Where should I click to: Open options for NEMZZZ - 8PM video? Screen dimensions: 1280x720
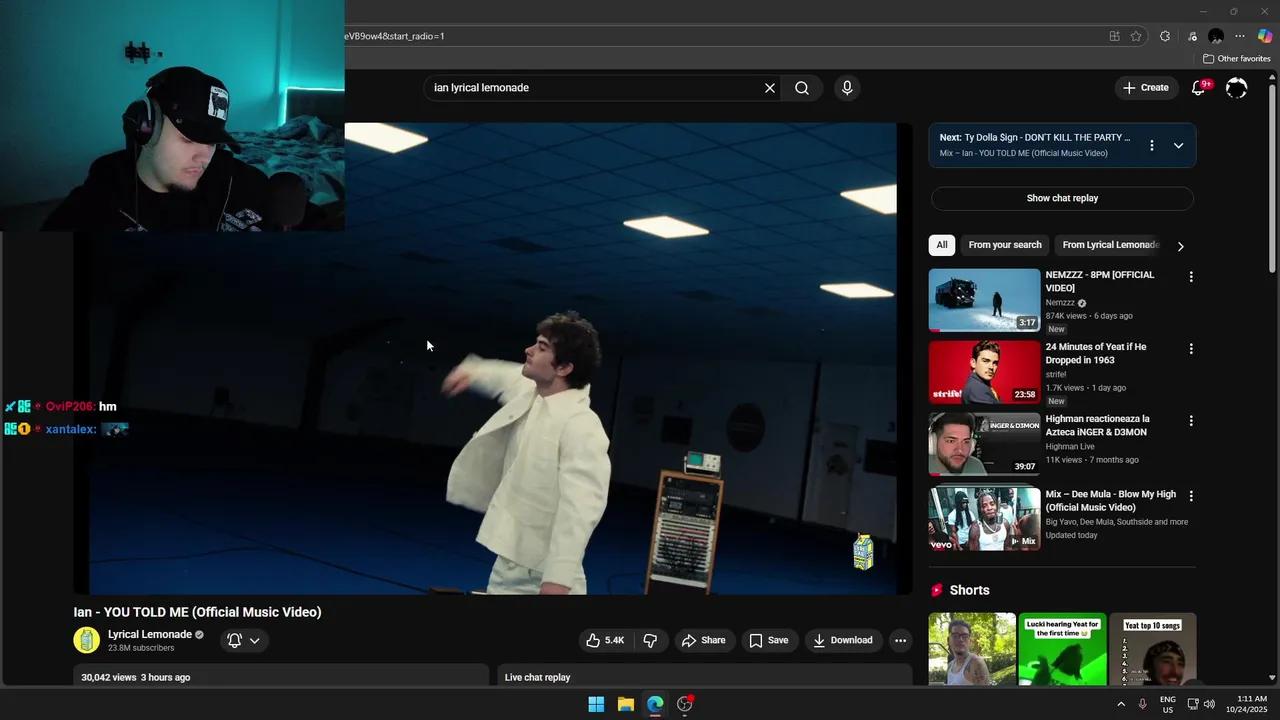pos(1191,277)
